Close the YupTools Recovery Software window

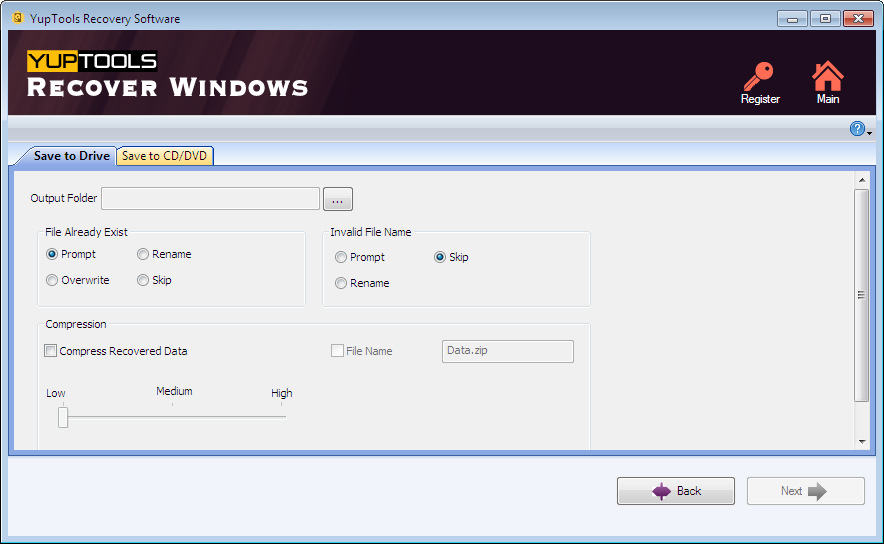858,19
